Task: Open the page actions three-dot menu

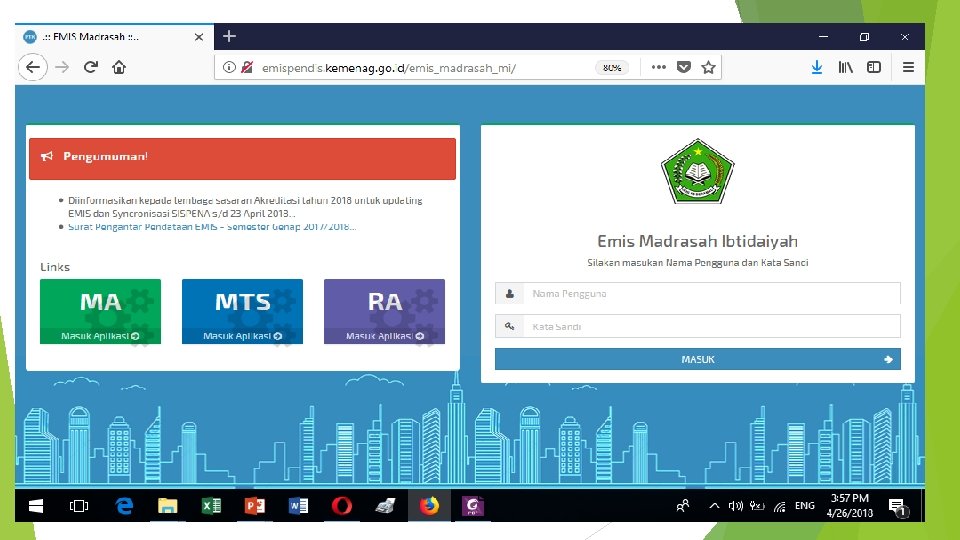Action: click(658, 67)
